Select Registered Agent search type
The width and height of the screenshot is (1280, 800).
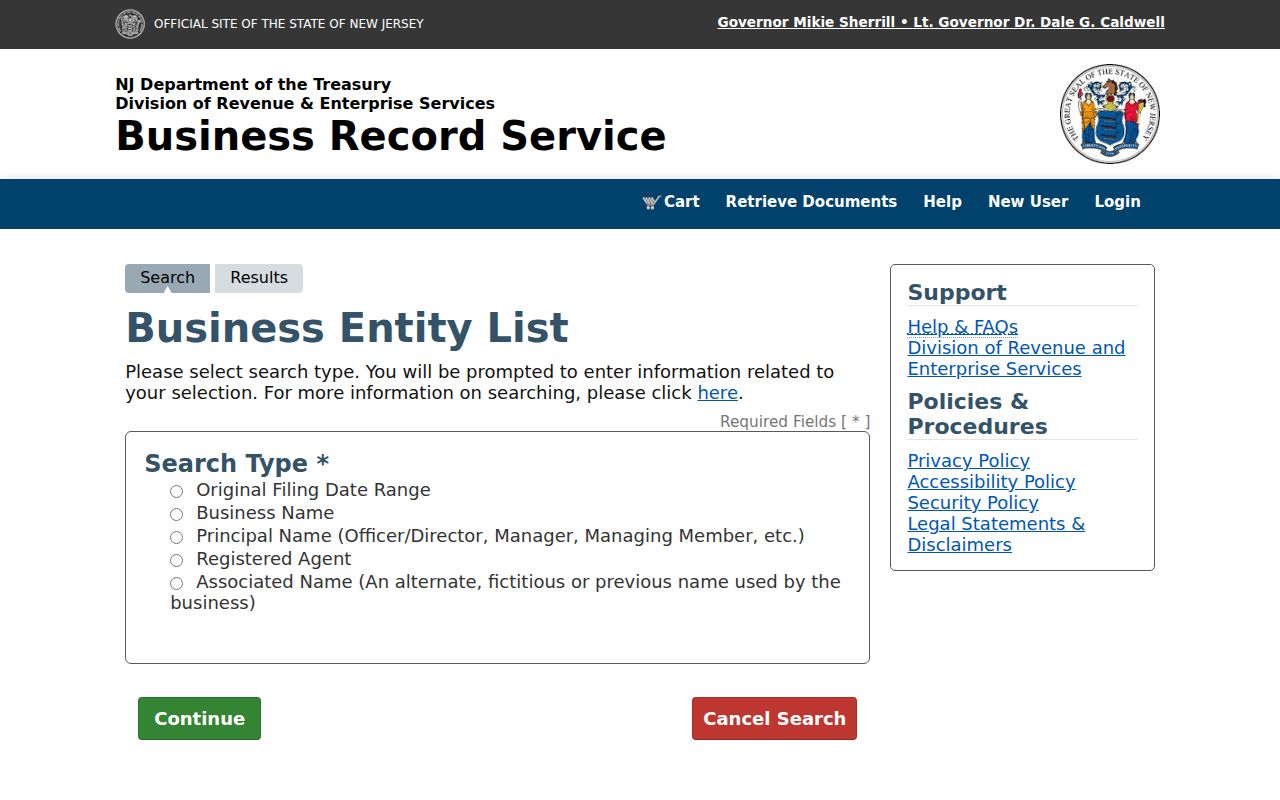pos(177,560)
